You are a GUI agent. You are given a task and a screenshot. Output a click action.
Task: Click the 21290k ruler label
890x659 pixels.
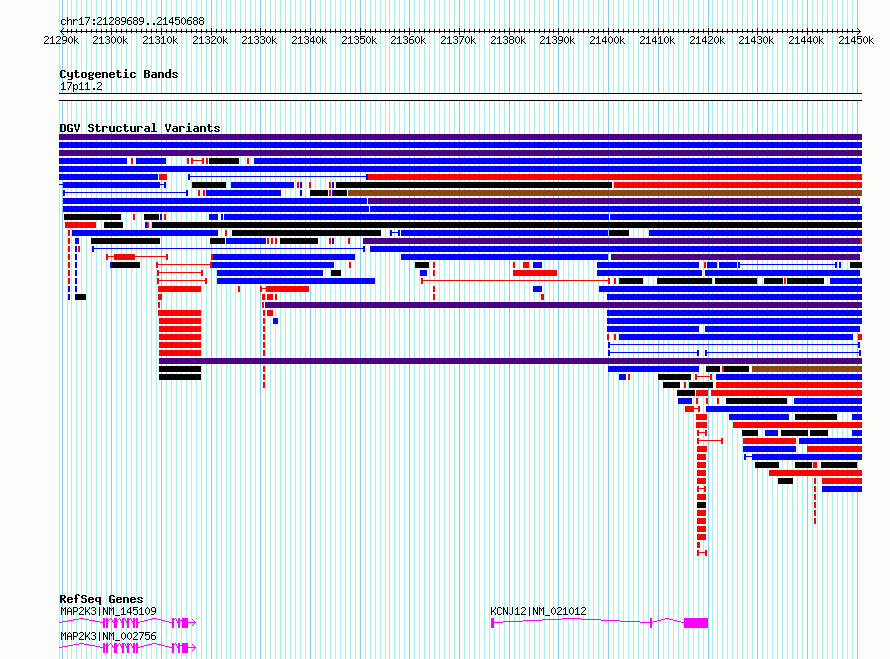pos(61,40)
